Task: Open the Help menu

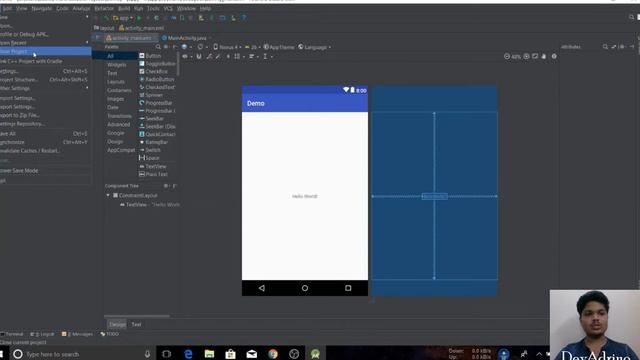Action: pyautogui.click(x=205, y=8)
